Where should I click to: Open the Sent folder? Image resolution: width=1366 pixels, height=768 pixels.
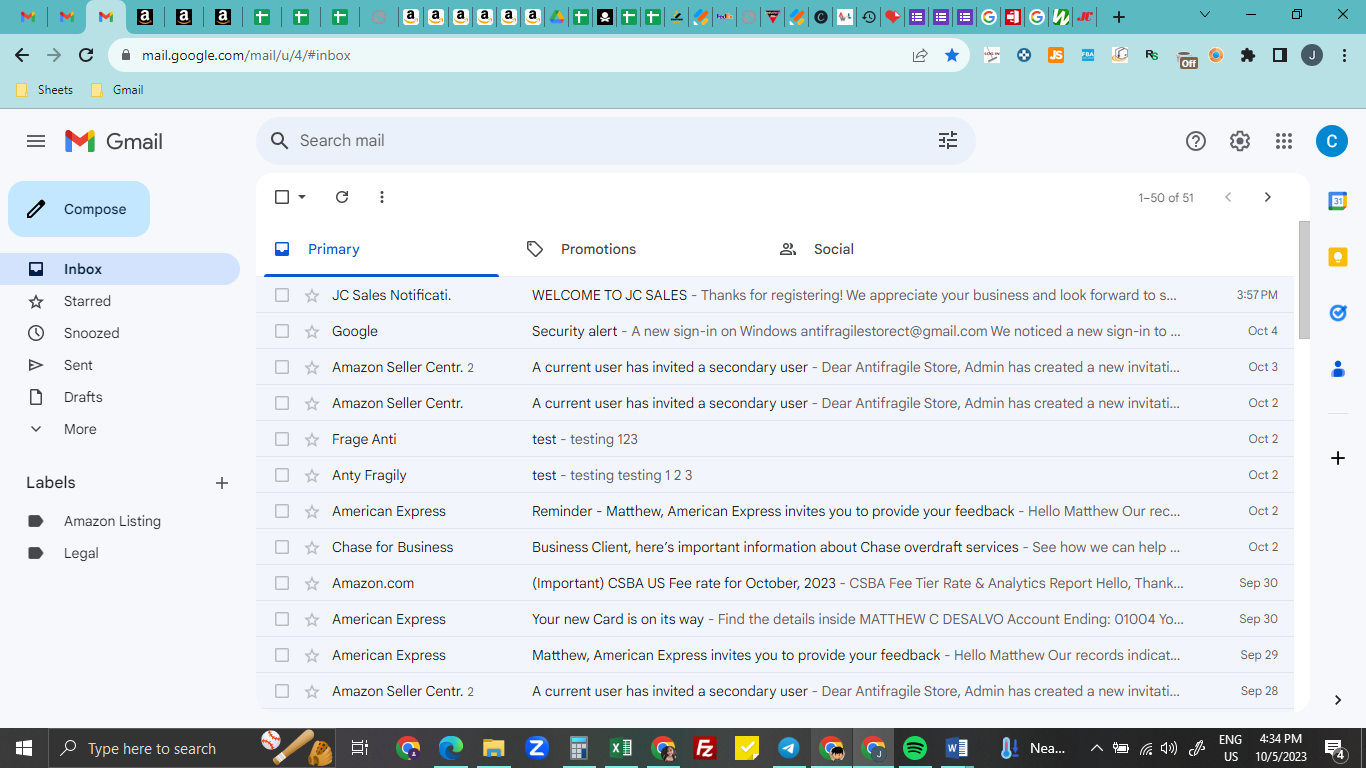[x=120, y=365]
